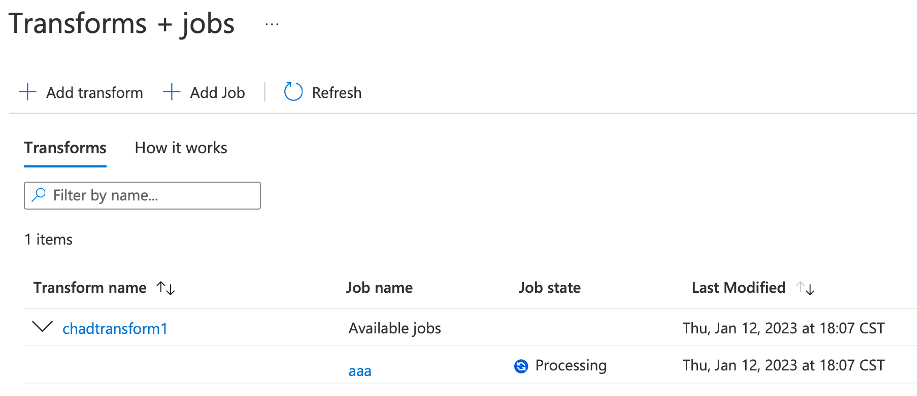
Task: Click the Processing status sync icon
Action: click(520, 366)
